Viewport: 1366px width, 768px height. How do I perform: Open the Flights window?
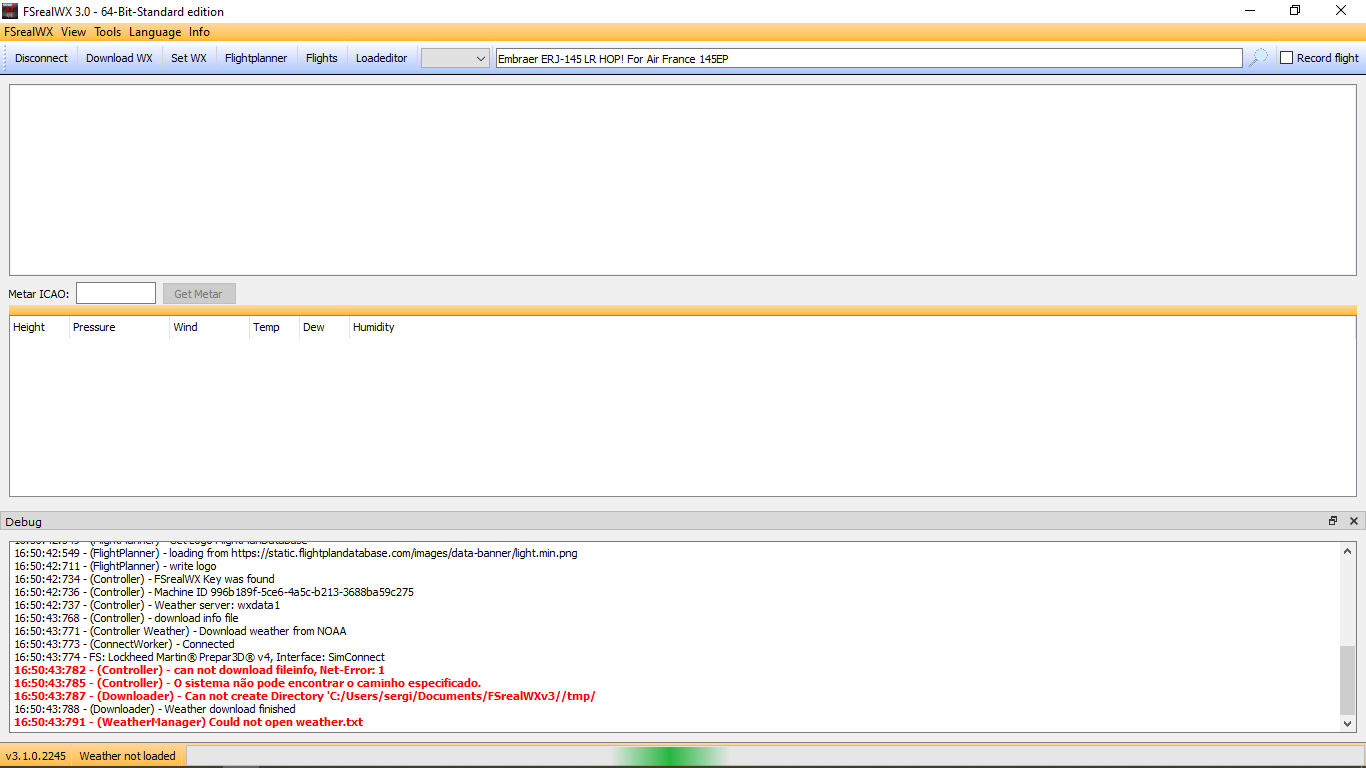coord(322,58)
